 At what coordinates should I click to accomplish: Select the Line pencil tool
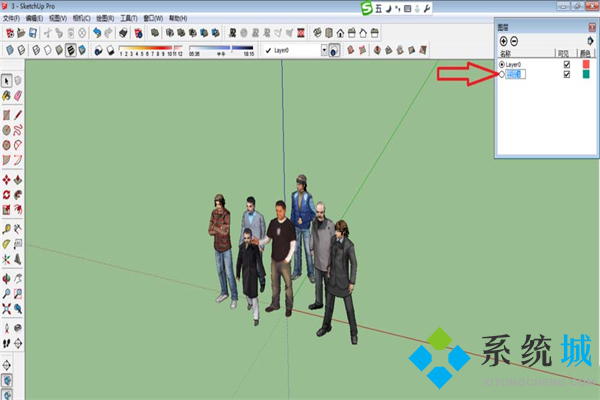click(18, 115)
